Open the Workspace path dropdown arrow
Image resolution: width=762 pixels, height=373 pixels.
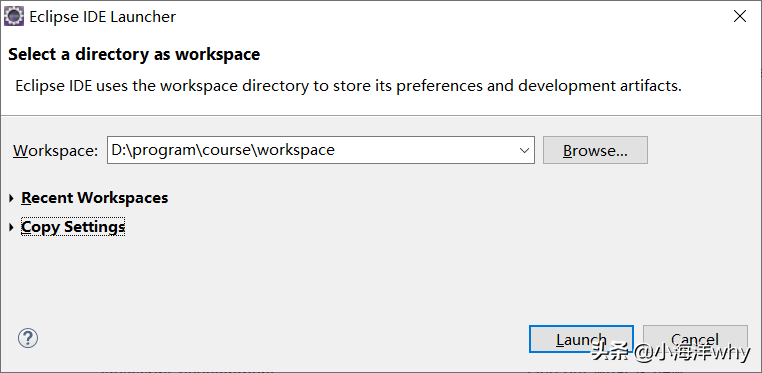524,150
